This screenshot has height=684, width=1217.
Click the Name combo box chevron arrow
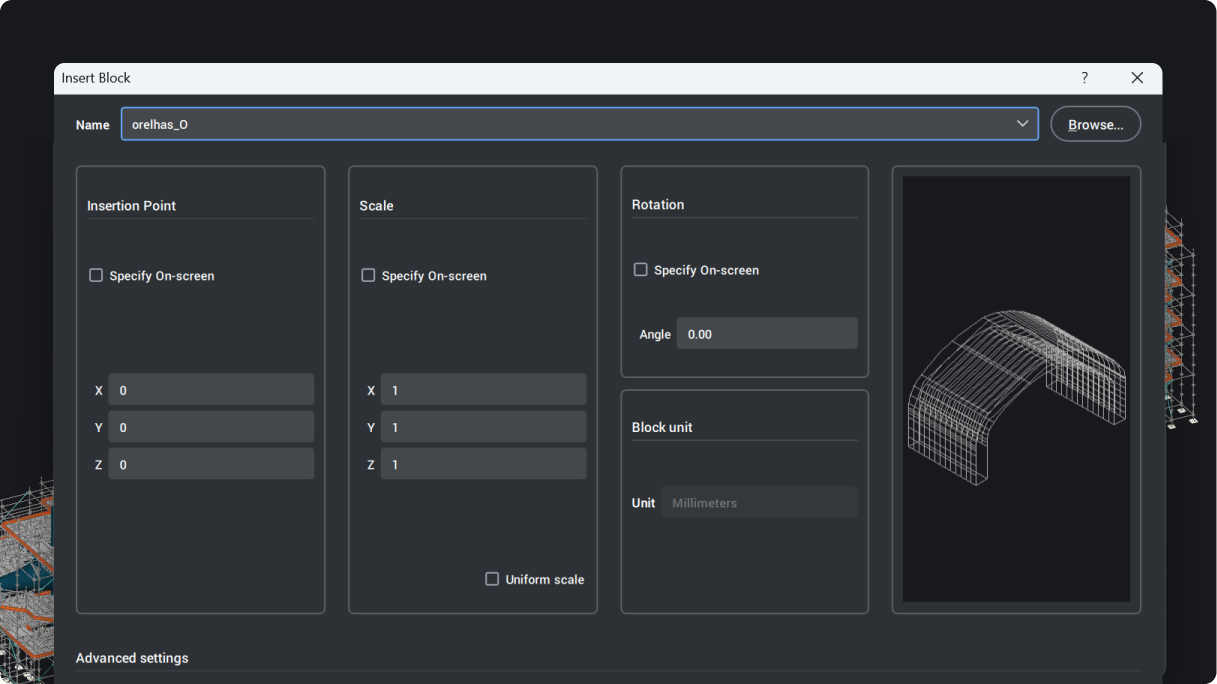(1023, 123)
